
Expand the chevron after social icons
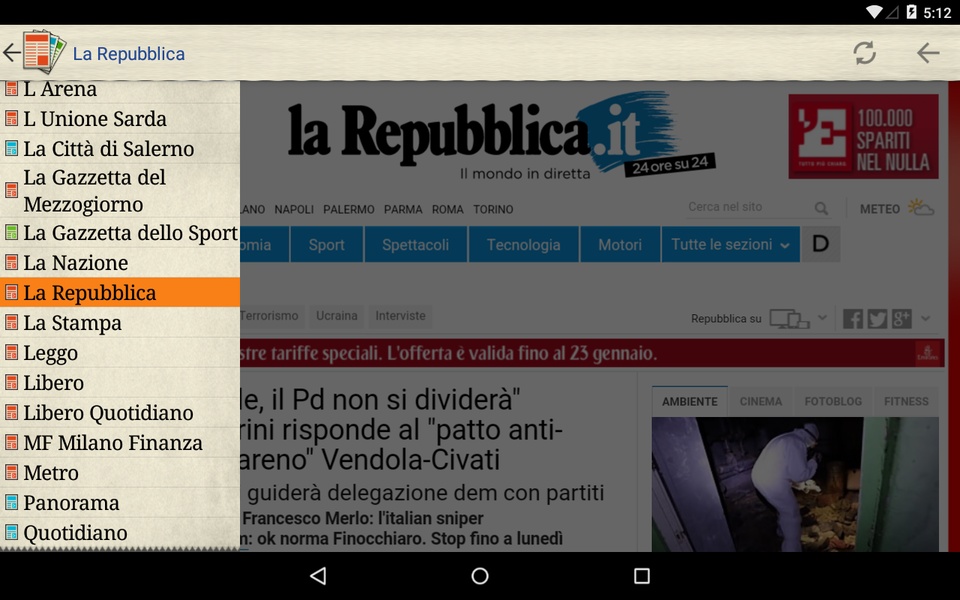click(925, 318)
